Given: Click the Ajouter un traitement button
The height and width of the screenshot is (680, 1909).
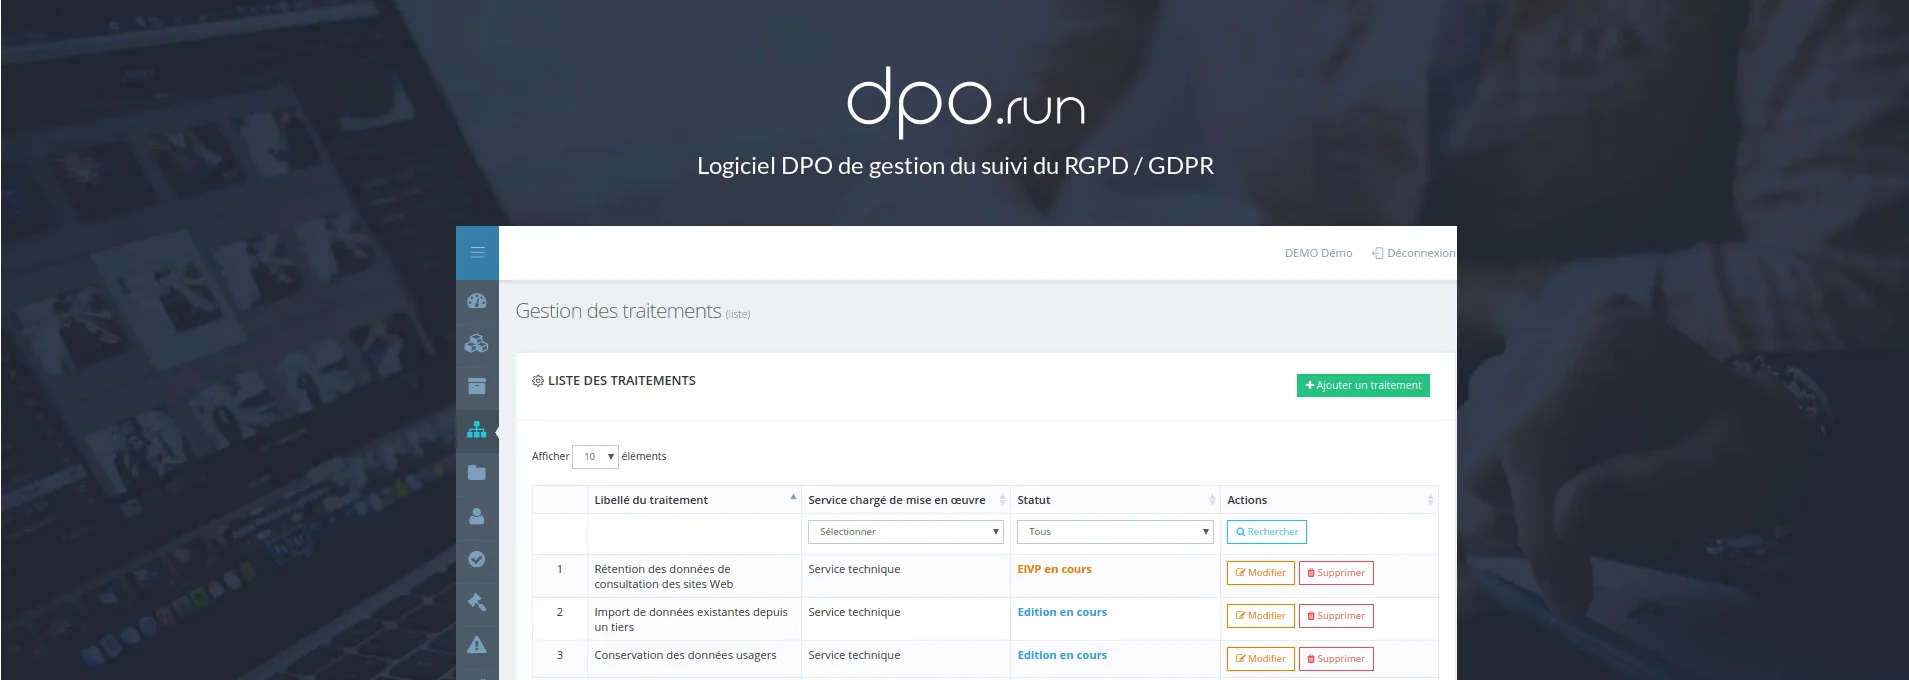Looking at the screenshot, I should [1363, 386].
